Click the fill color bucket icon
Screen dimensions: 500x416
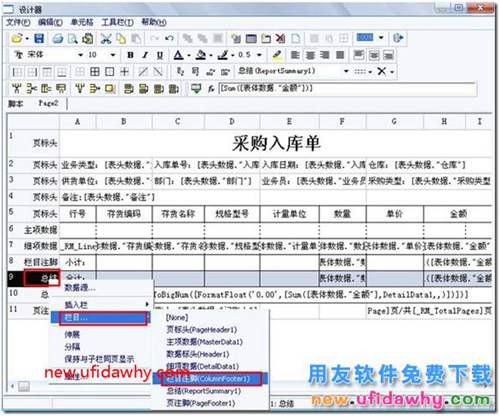pos(200,55)
